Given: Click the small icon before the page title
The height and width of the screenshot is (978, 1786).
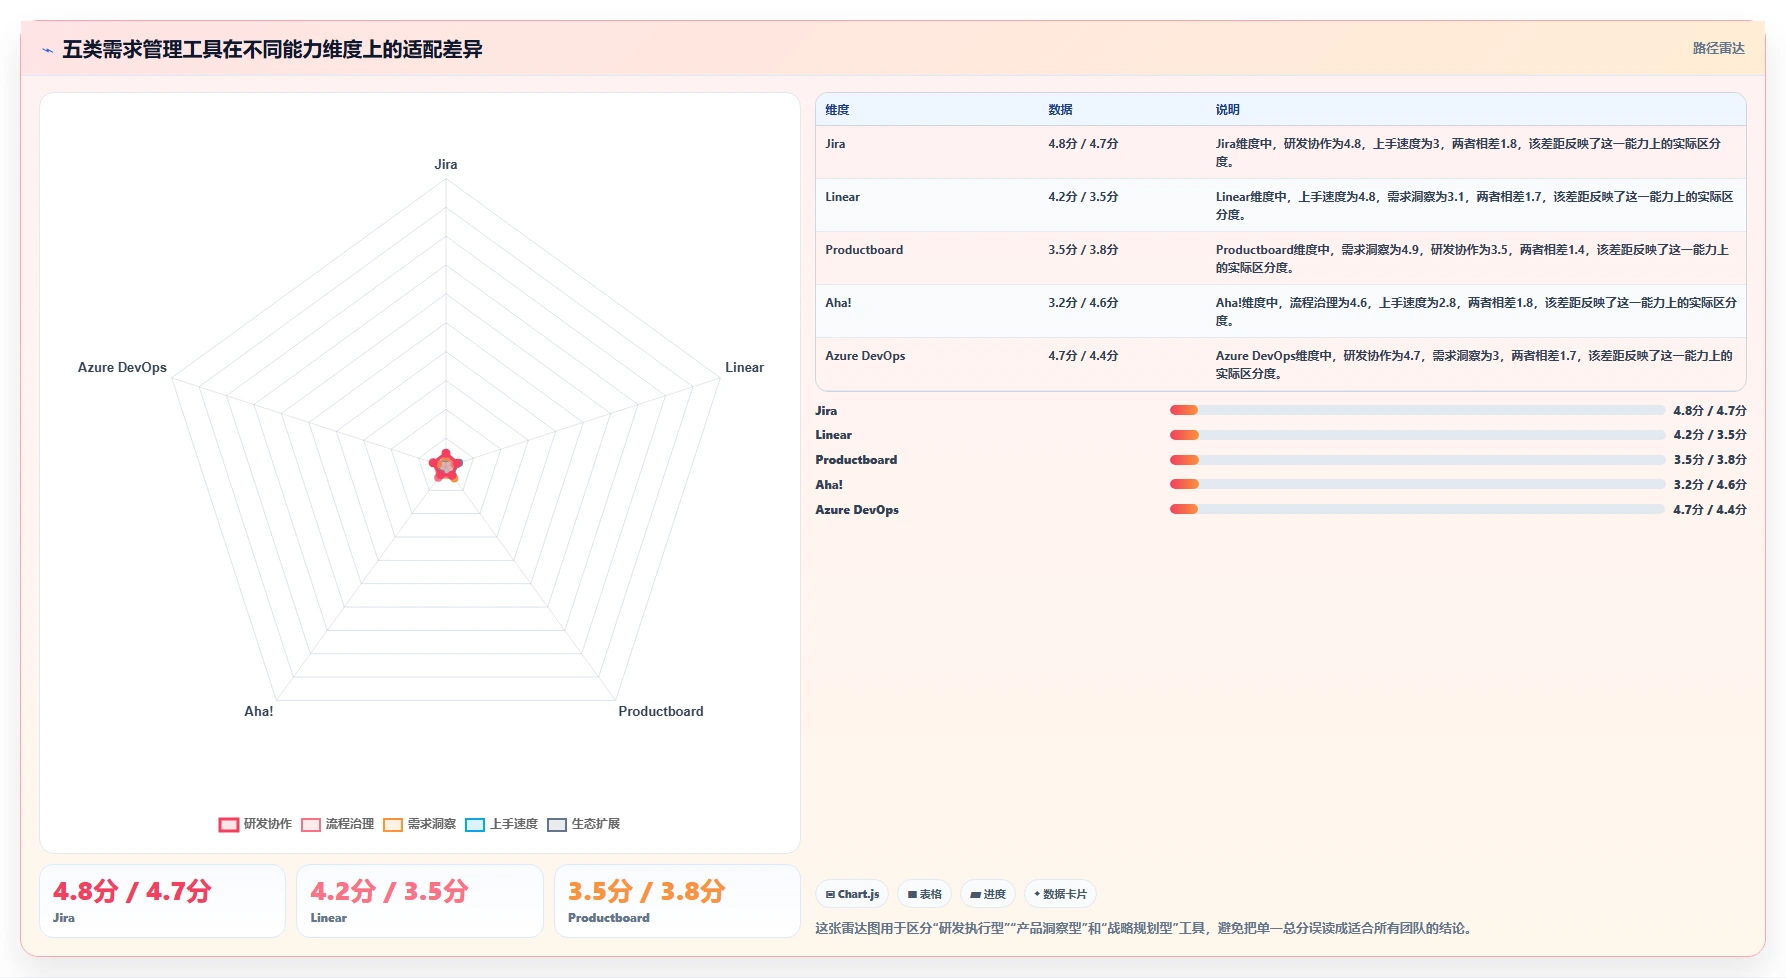Looking at the screenshot, I should (x=47, y=50).
